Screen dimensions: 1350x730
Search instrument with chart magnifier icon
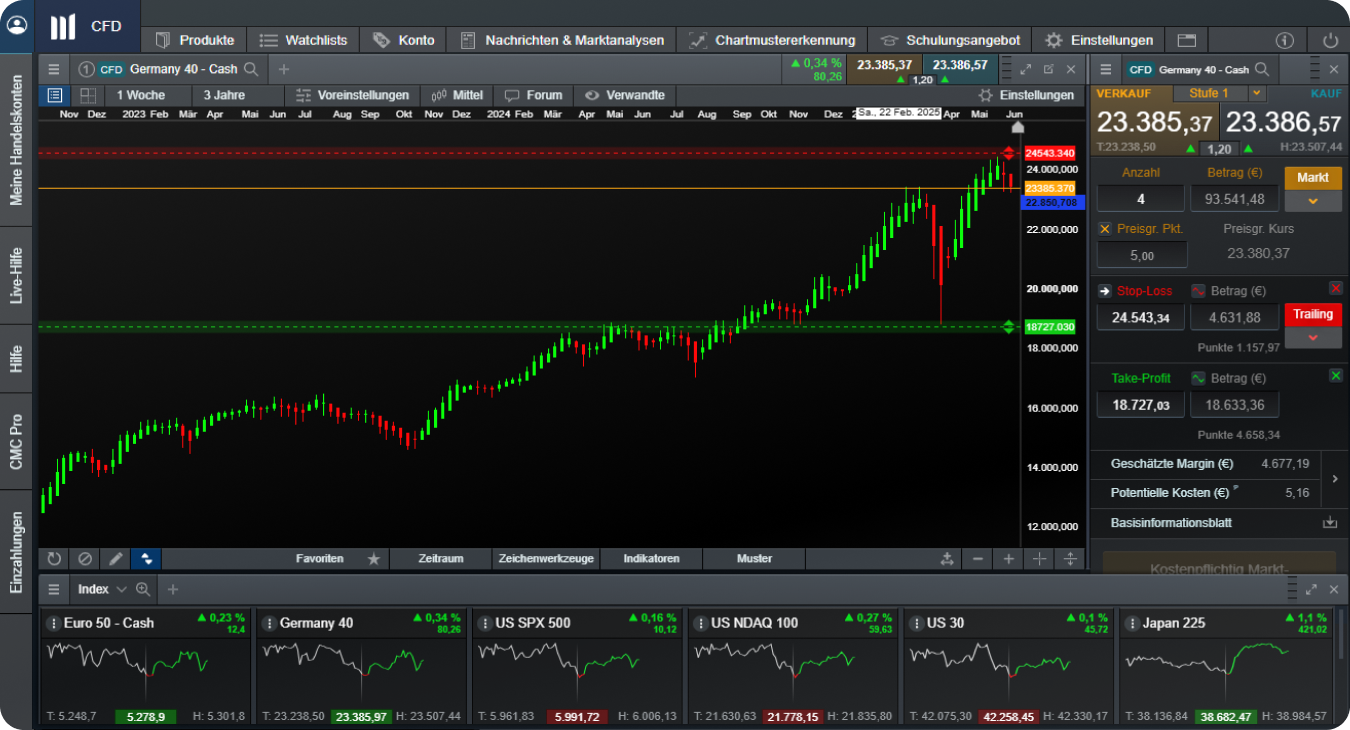point(251,69)
